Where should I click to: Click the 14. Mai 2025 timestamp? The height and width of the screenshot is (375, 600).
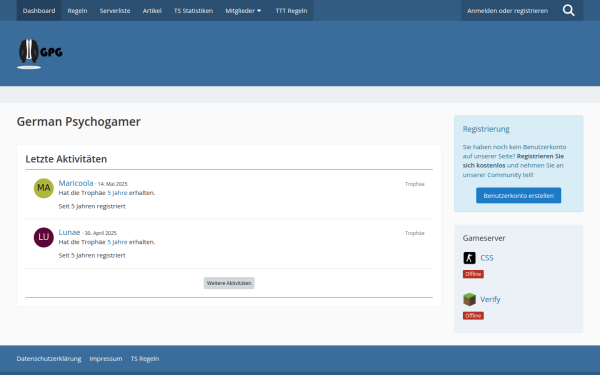coord(112,184)
